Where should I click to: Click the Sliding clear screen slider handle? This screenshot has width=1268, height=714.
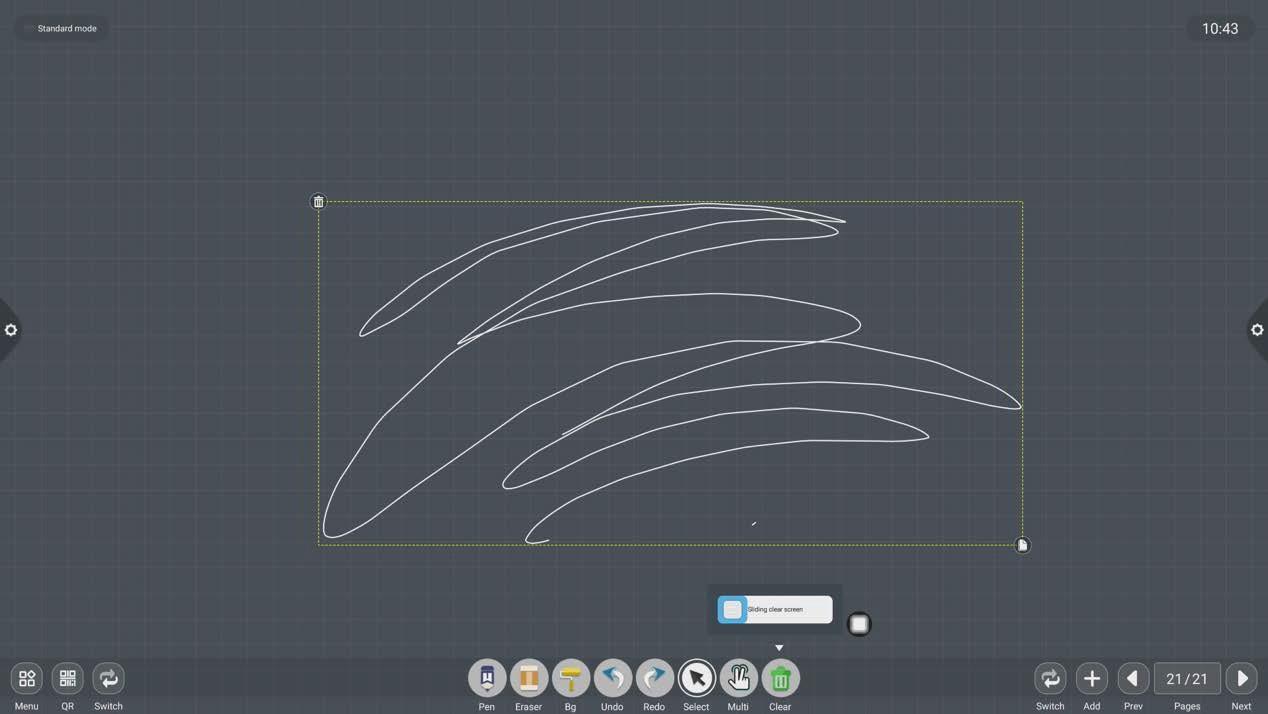tap(732, 609)
